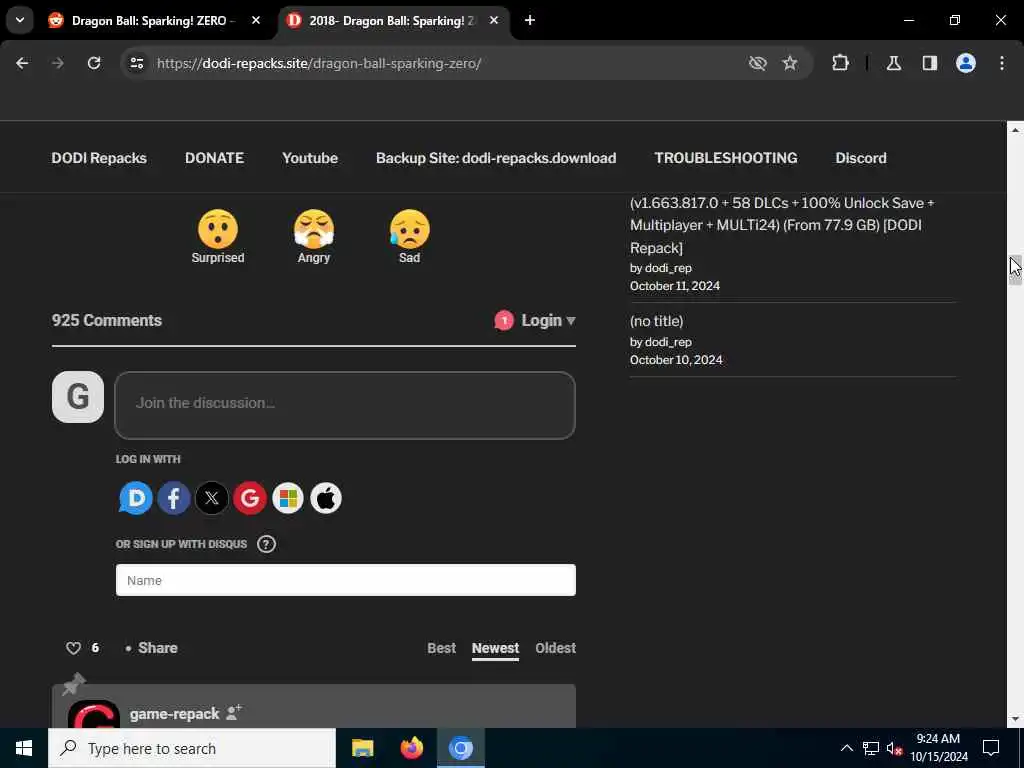Sort comments by Newest

click(x=495, y=648)
